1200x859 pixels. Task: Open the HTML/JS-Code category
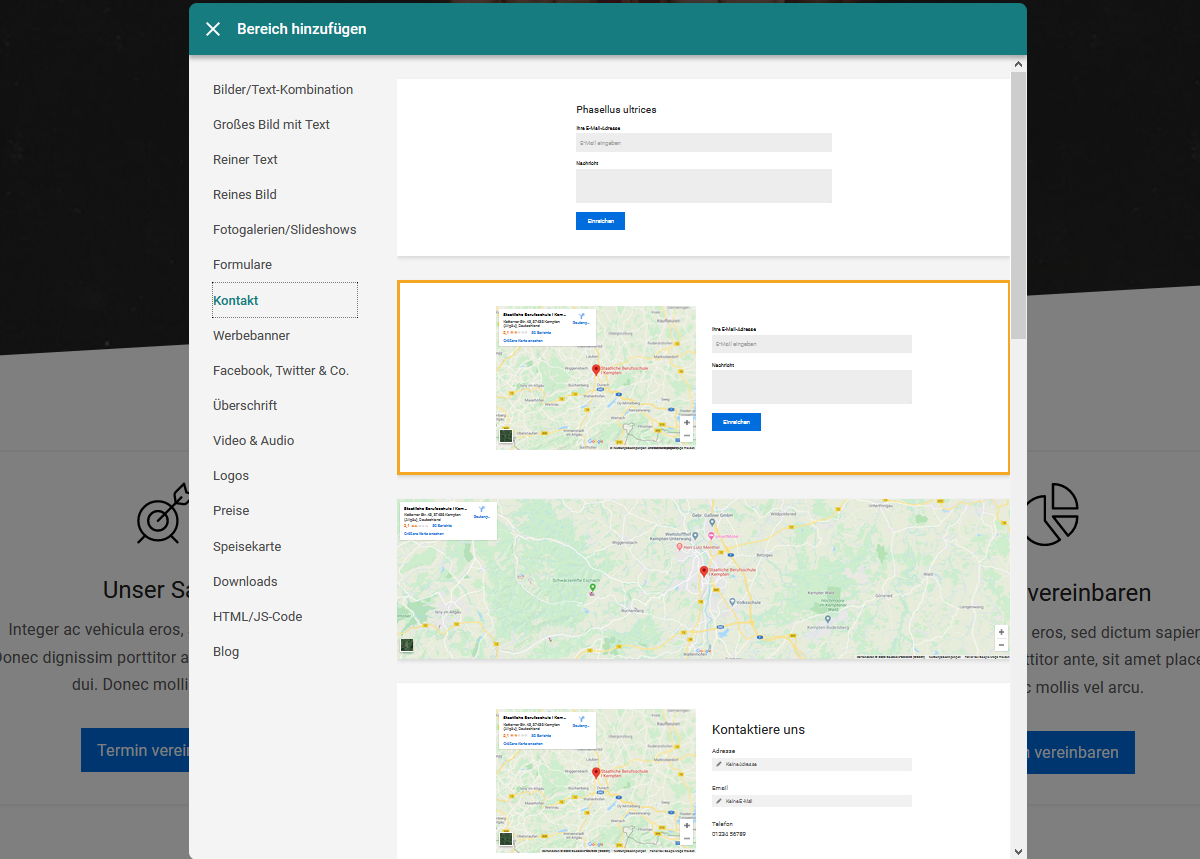[257, 617]
